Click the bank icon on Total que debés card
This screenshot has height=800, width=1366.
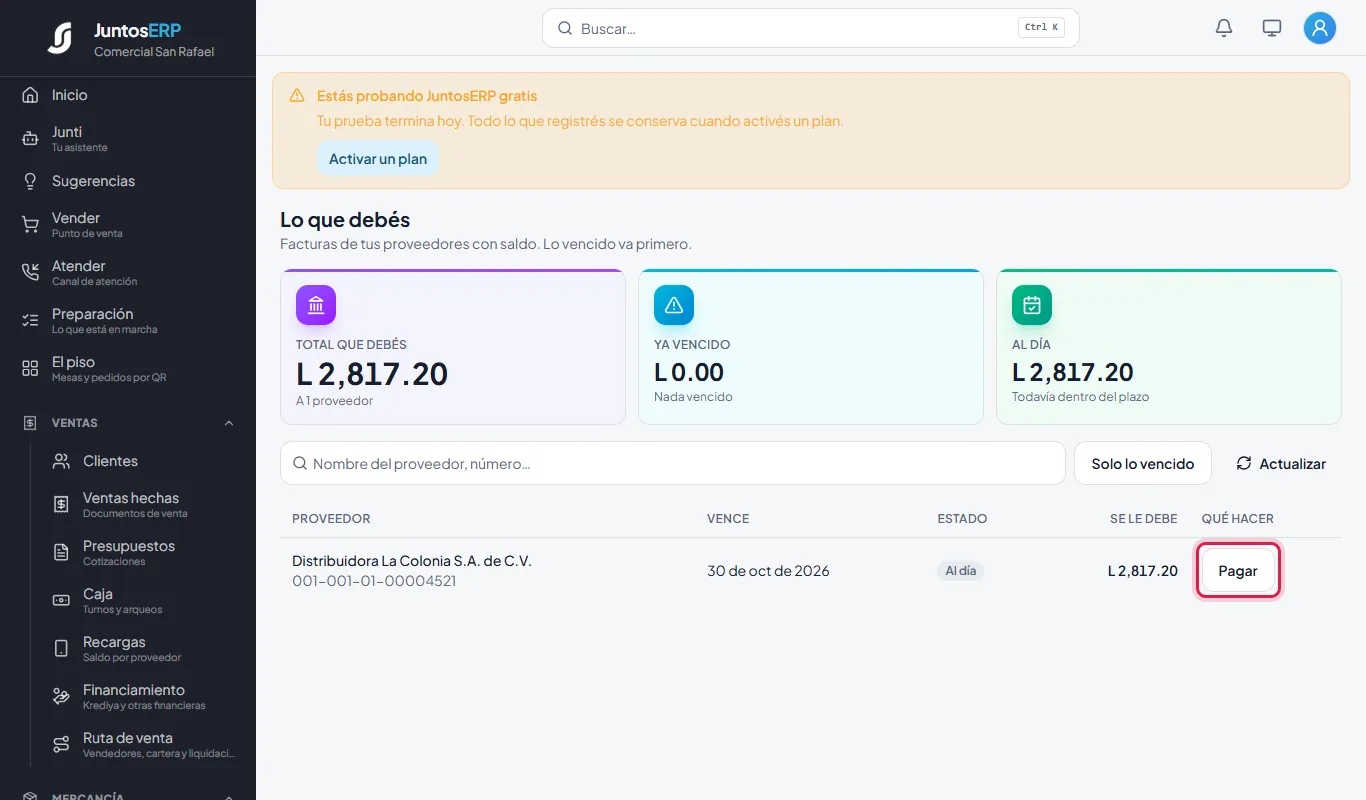(316, 305)
